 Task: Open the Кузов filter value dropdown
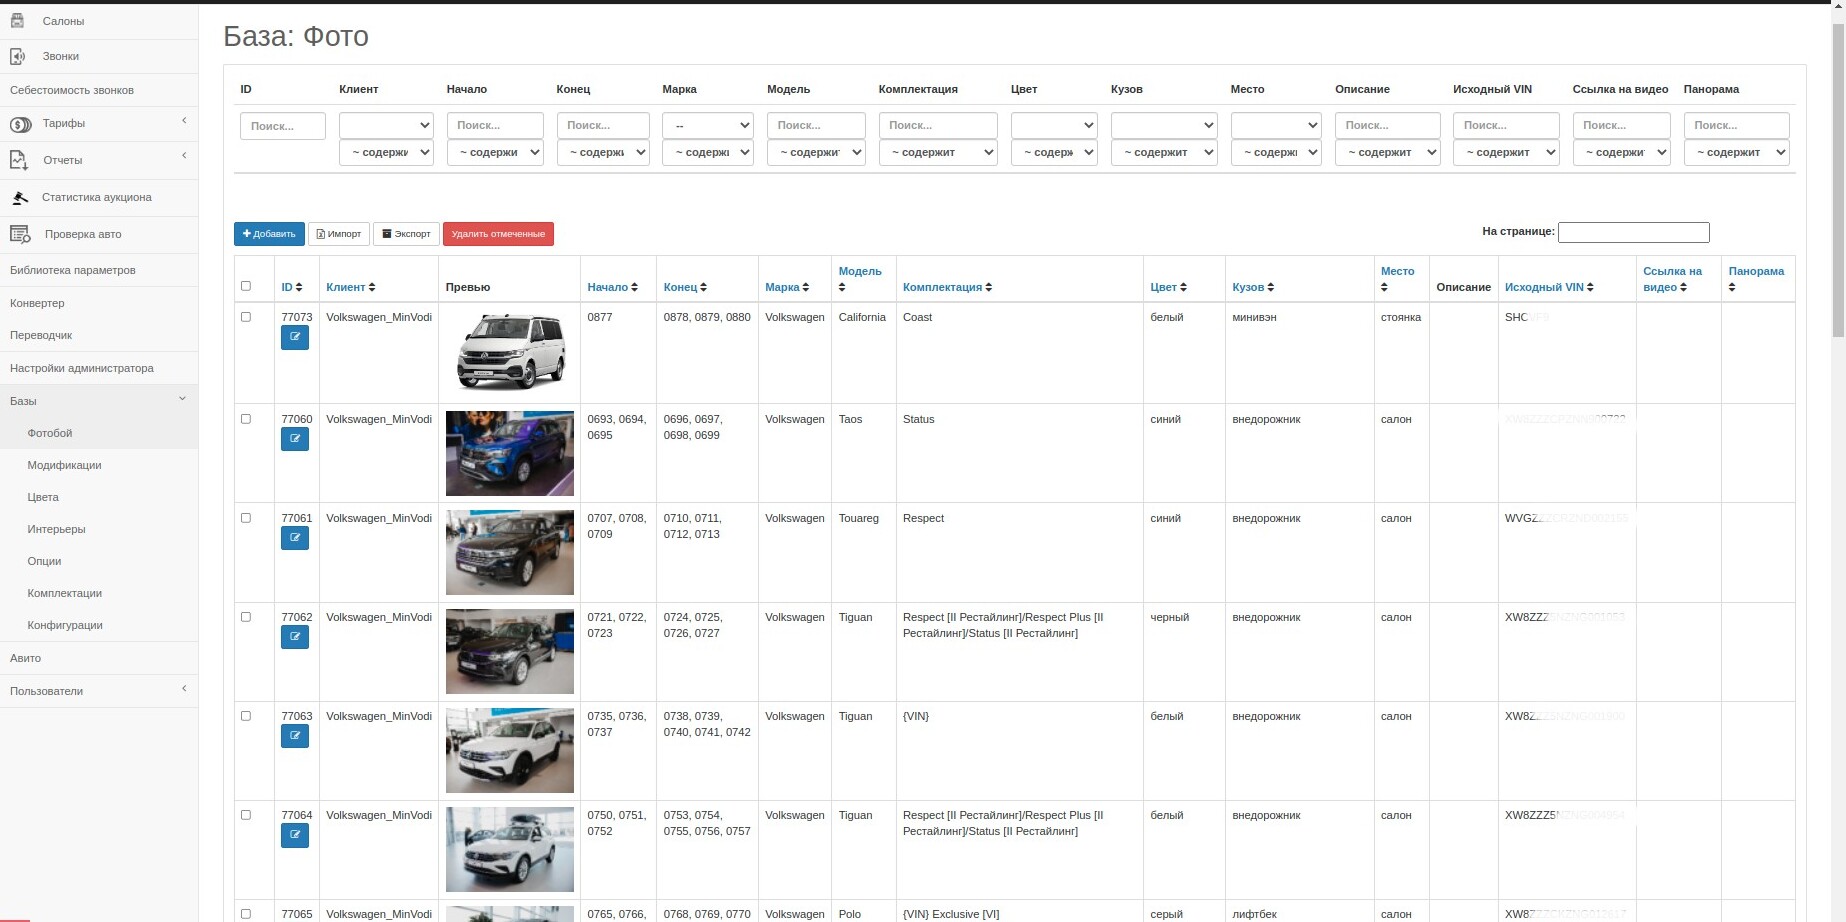(x=1164, y=125)
